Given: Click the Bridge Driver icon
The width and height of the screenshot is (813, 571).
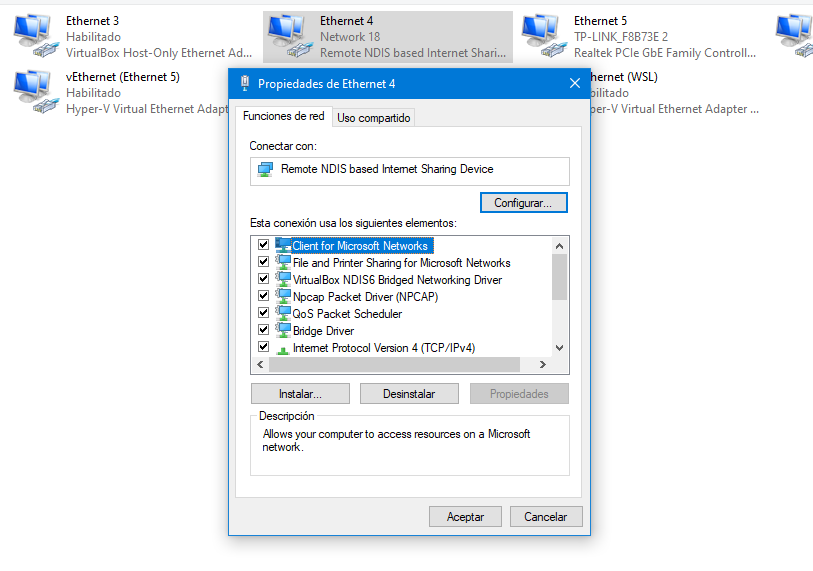Looking at the screenshot, I should pyautogui.click(x=283, y=330).
